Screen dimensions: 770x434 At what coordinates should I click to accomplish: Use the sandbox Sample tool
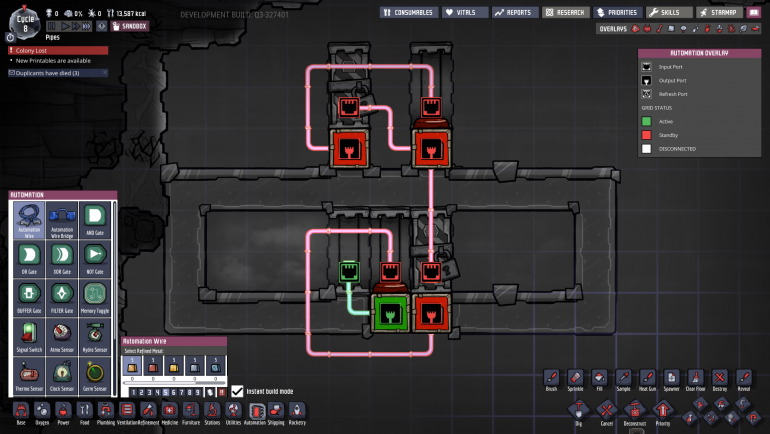tap(623, 380)
